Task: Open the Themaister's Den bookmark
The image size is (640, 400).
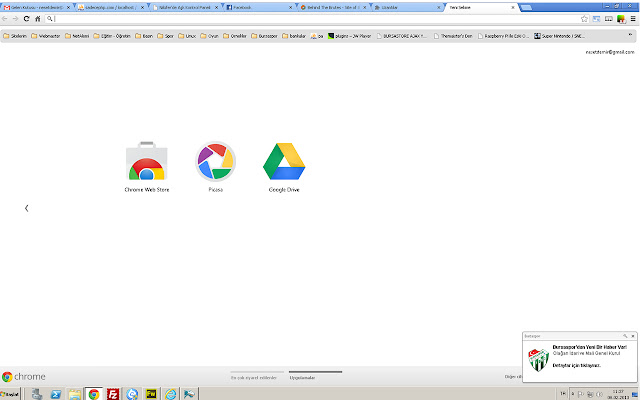Action: pyautogui.click(x=453, y=36)
